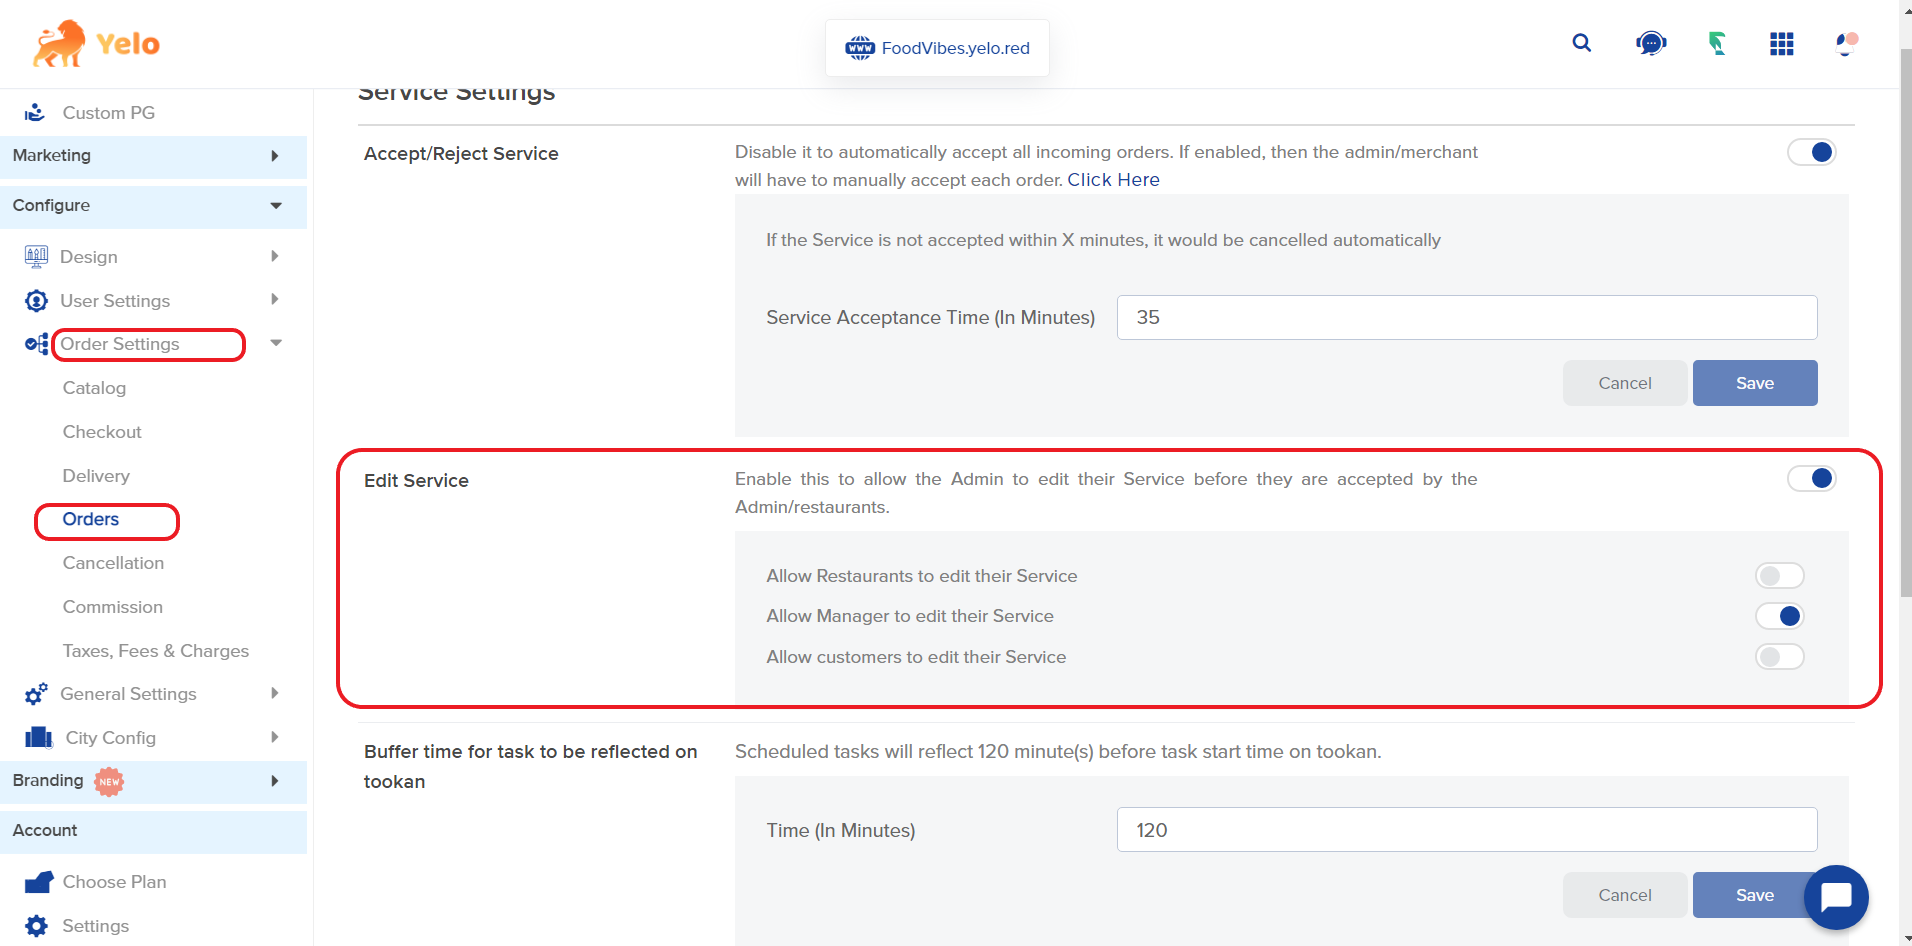The width and height of the screenshot is (1912, 946).
Task: Follow the Click Here link
Action: 1113,180
